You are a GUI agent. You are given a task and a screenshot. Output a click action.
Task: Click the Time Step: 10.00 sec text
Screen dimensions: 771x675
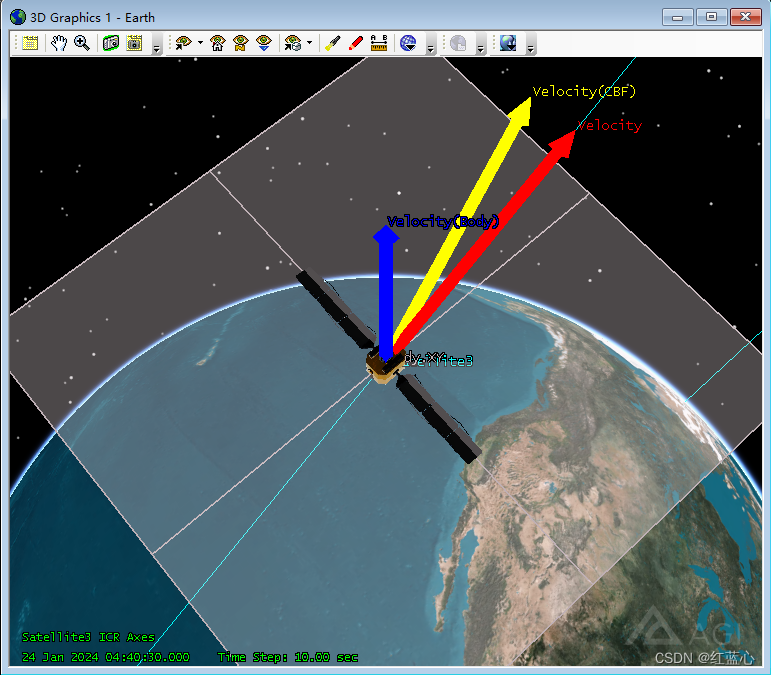pos(288,657)
